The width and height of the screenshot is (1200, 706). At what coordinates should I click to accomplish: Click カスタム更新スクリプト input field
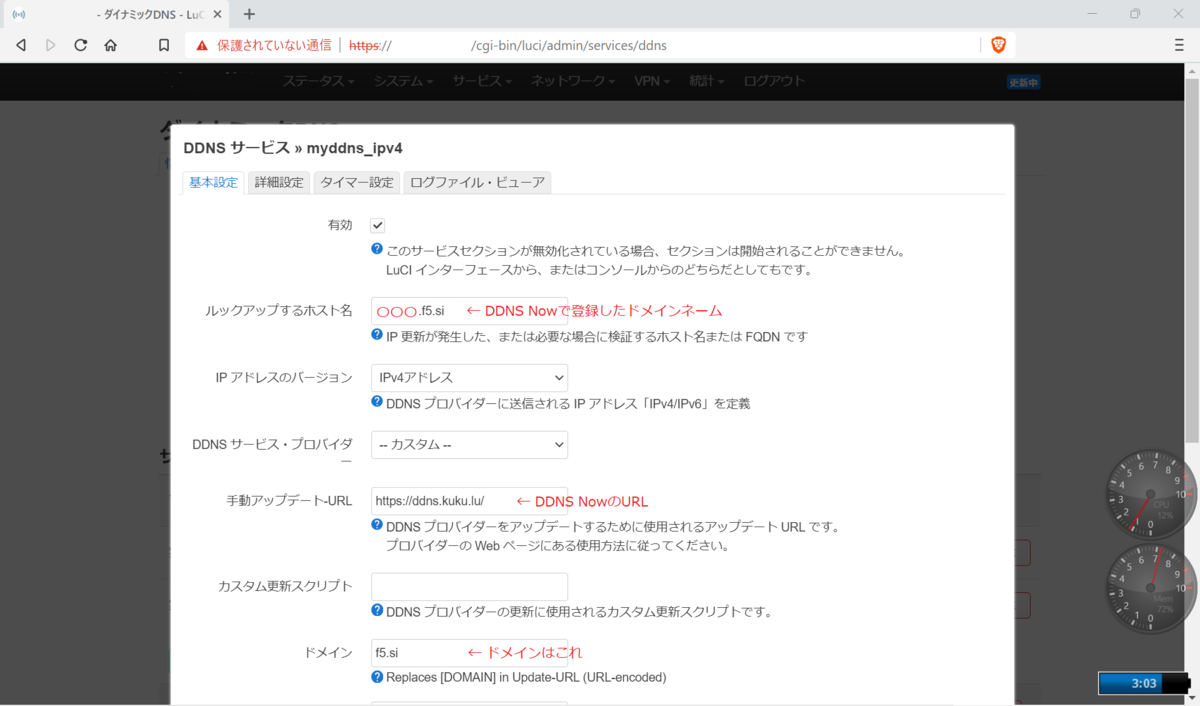[469, 586]
